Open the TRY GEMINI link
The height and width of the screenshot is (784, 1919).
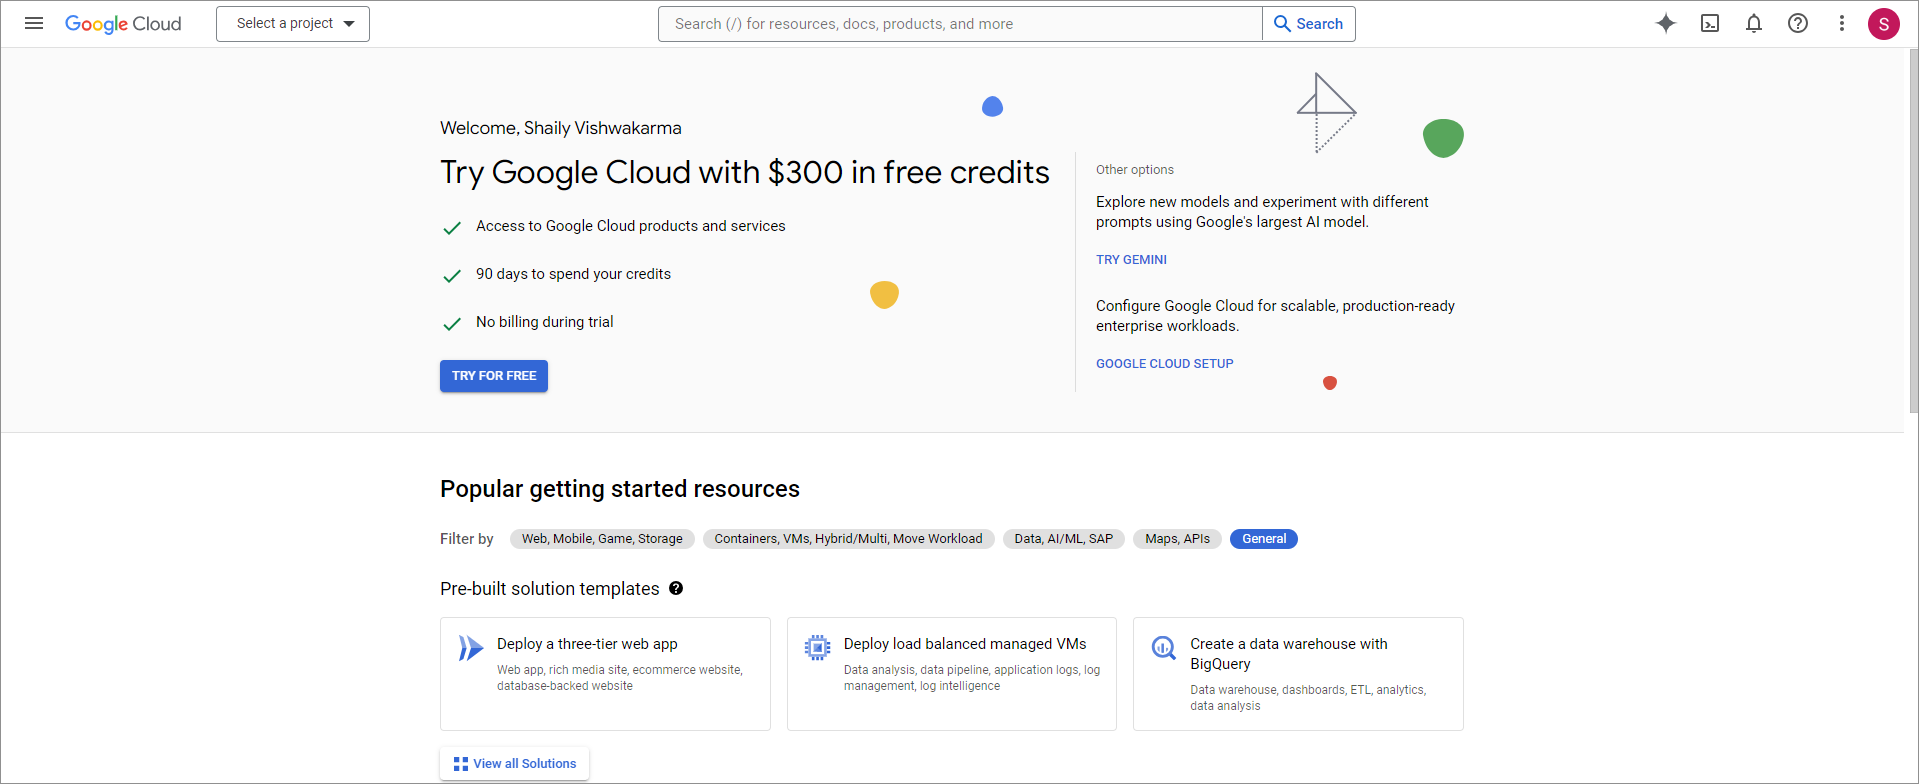click(x=1131, y=260)
